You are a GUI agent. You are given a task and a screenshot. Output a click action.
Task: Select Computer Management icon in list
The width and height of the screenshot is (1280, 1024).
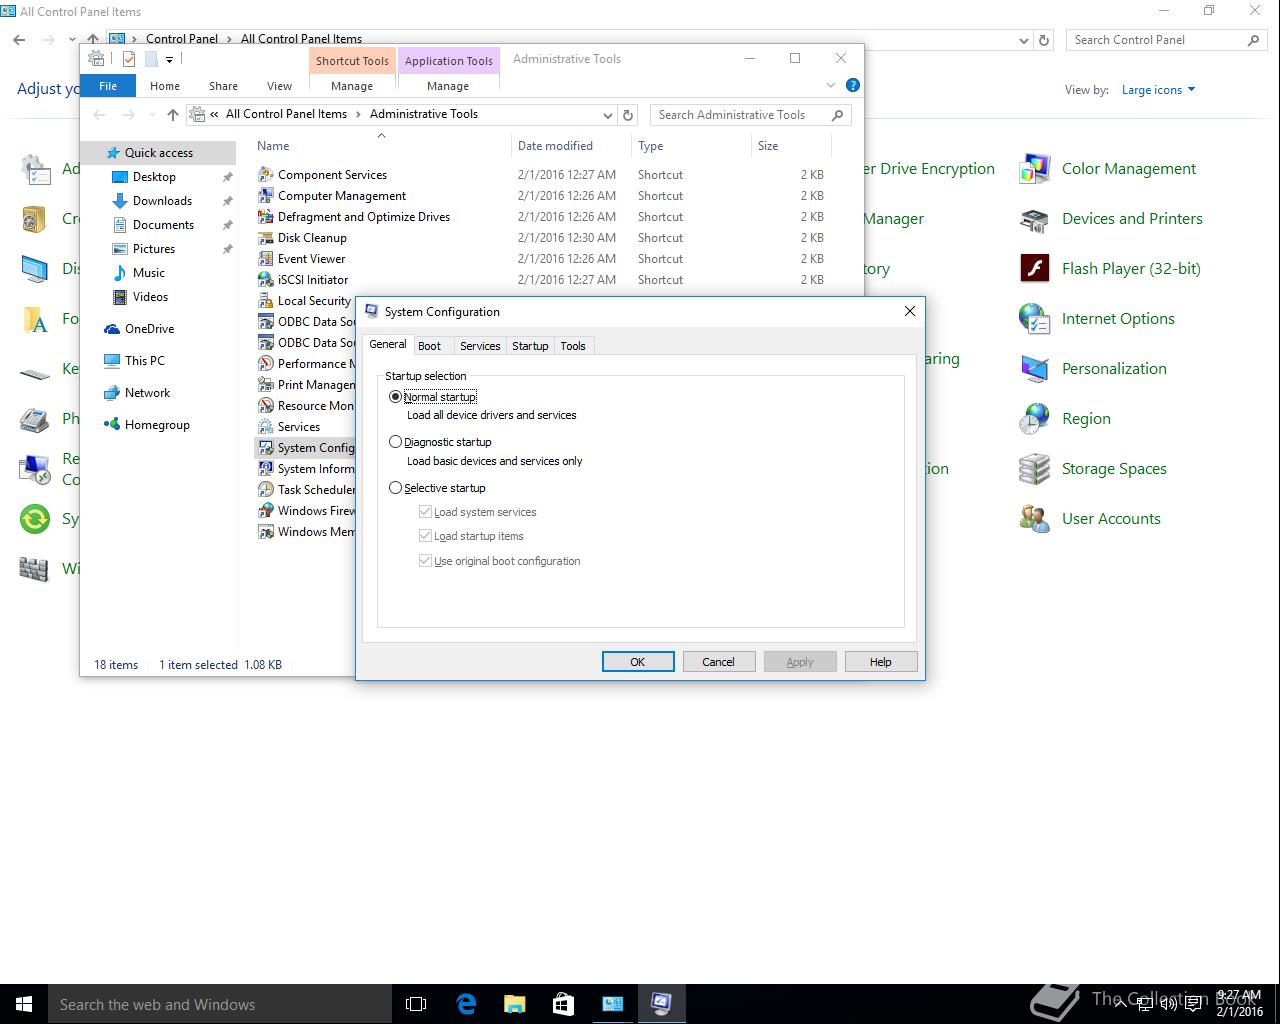(x=266, y=195)
